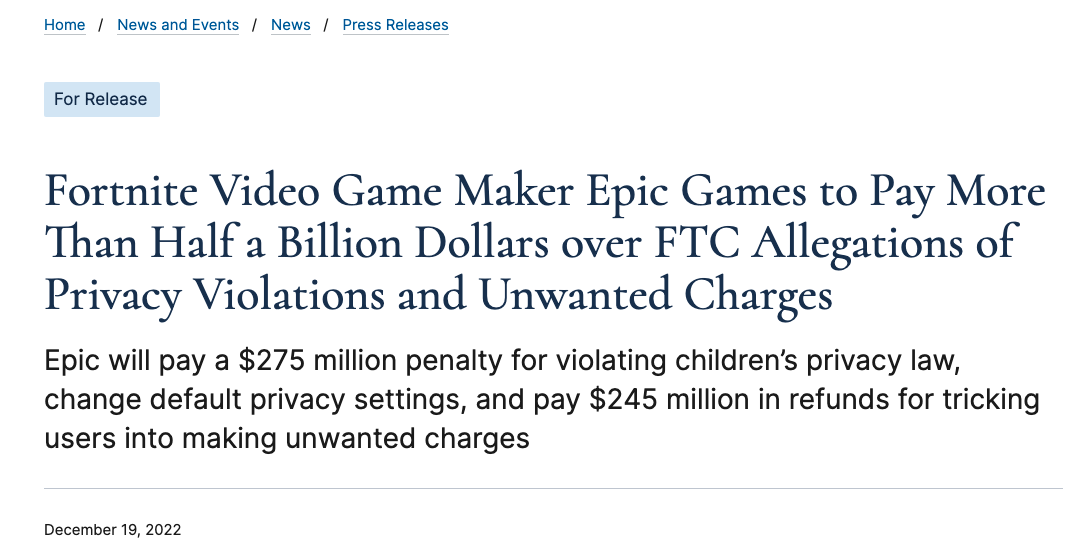Click the word Fortnite in the headline
Viewport: 1082px width, 555px height.
tap(121, 191)
